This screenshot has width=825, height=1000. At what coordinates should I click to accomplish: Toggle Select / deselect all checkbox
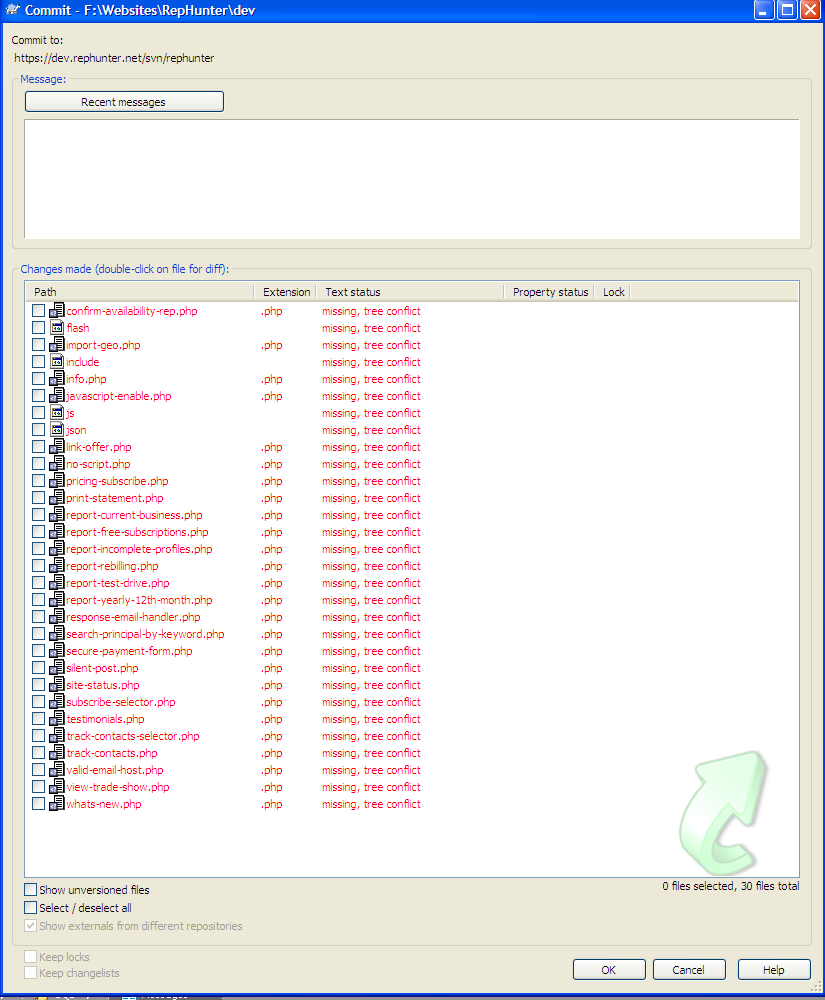31,908
